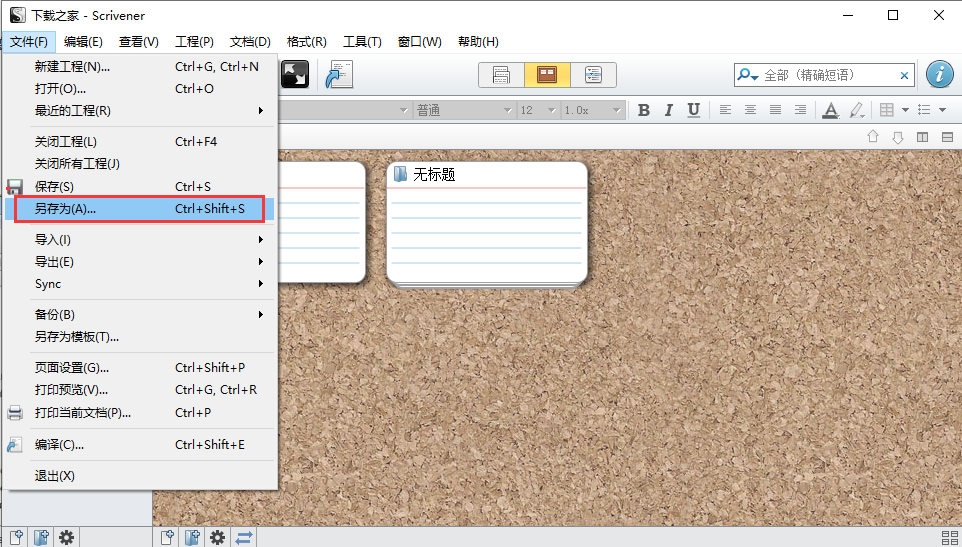962x547 pixels.
Task: Click the insert table icon
Action: point(887,110)
